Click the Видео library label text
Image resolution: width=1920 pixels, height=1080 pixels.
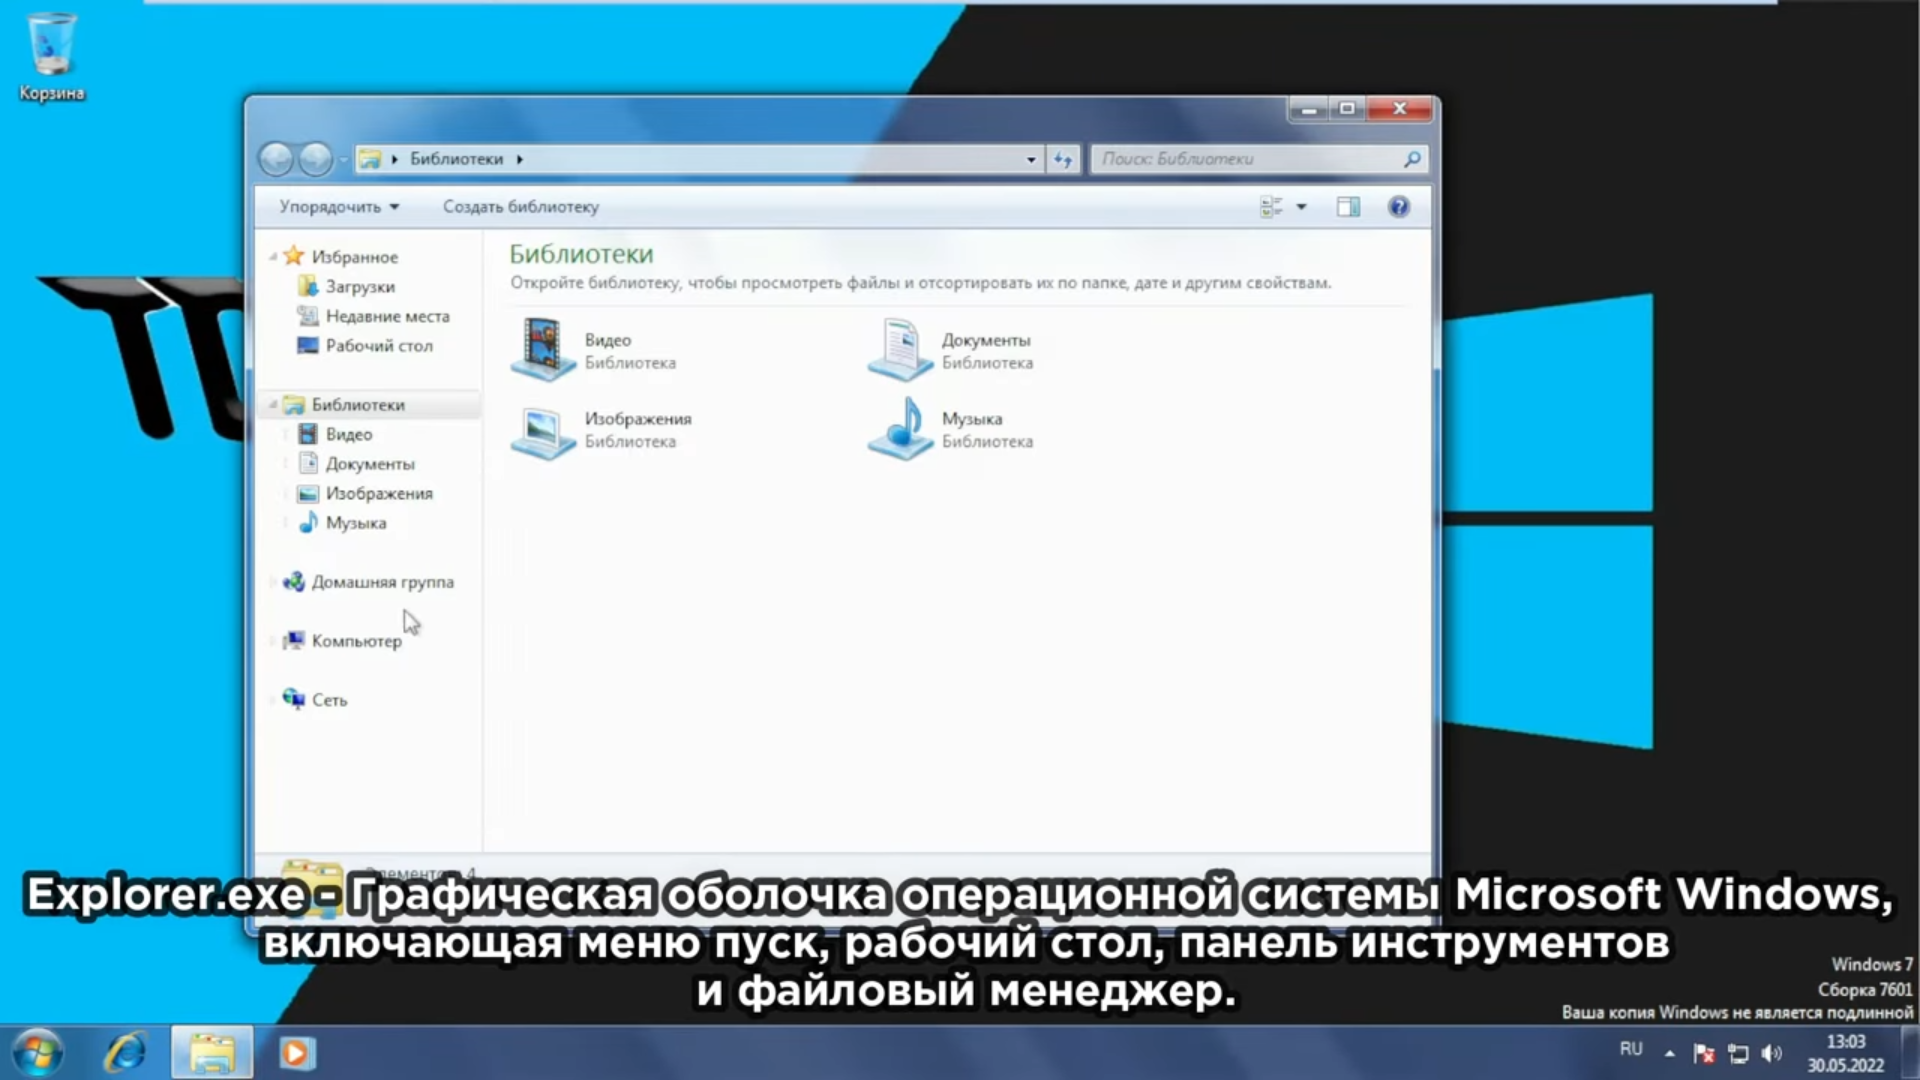(608, 340)
